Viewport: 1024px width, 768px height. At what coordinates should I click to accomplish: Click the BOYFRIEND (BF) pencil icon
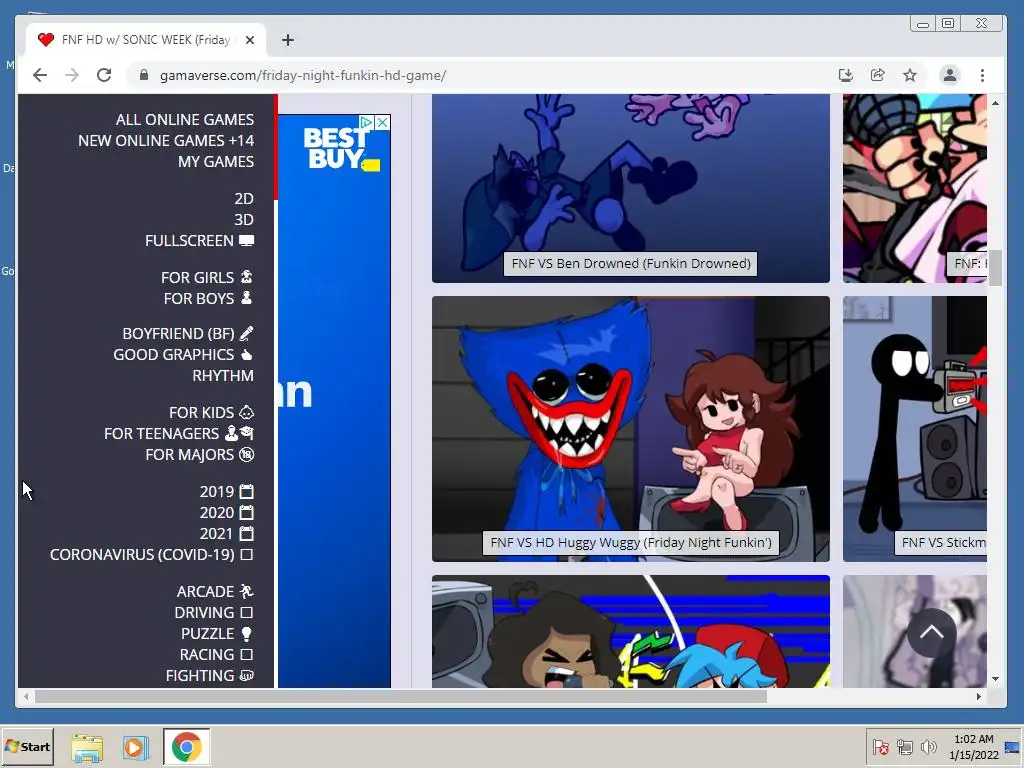tap(246, 333)
